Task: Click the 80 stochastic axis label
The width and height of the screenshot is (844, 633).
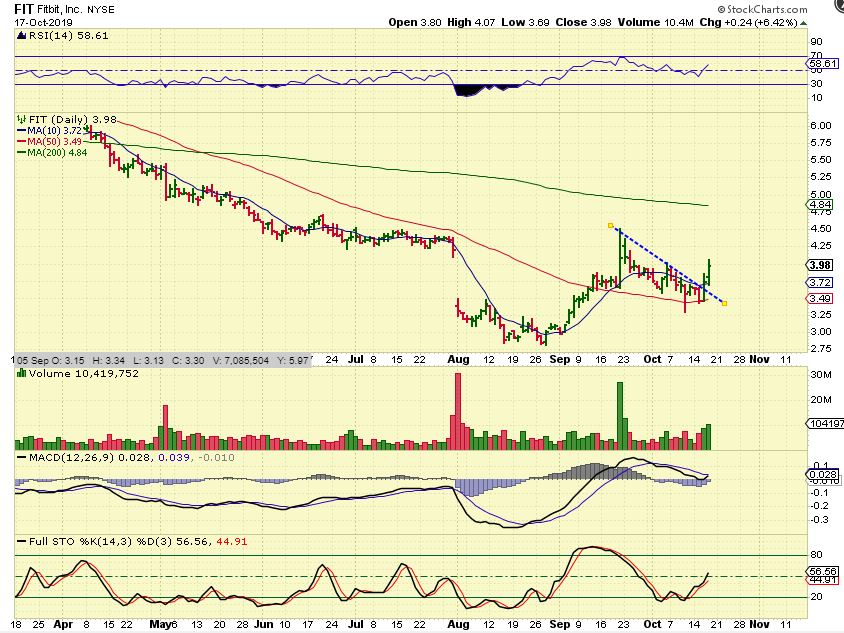Action: 817,554
